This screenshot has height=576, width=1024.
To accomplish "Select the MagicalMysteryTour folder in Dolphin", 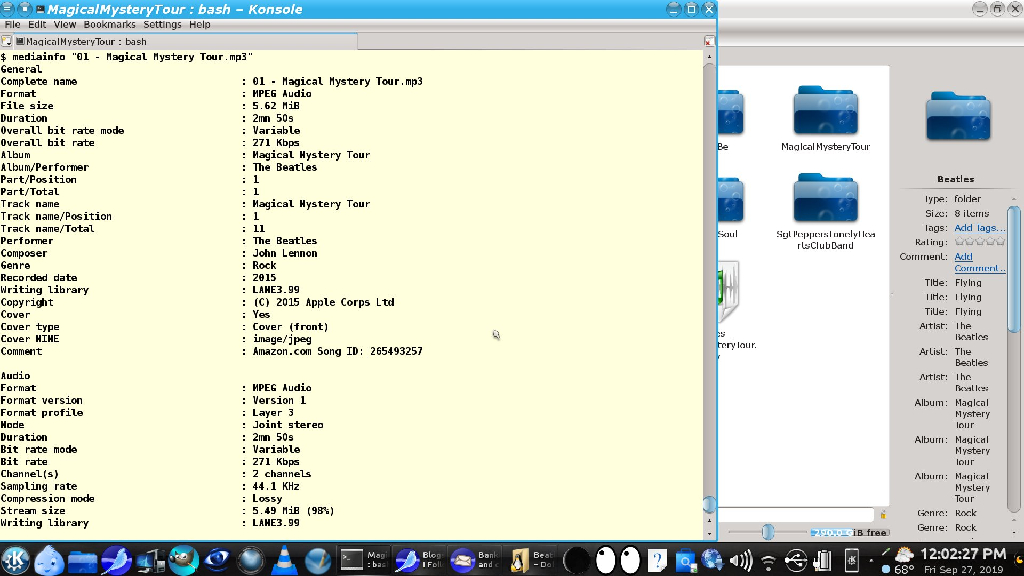I will [825, 119].
